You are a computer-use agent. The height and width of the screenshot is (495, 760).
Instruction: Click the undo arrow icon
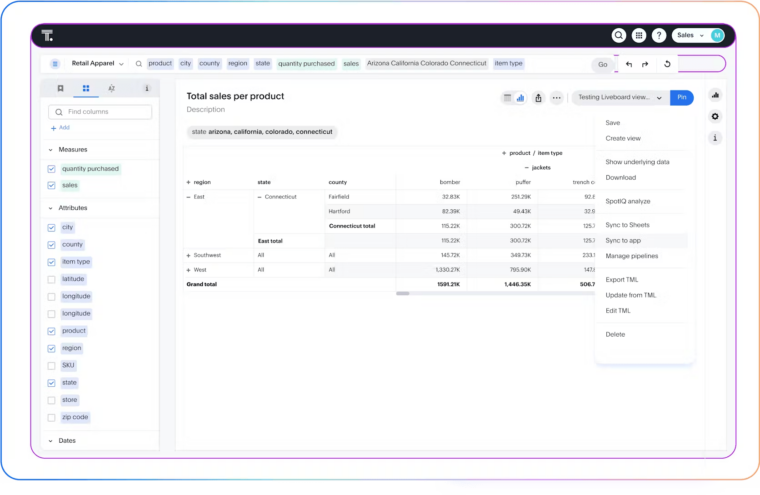point(629,64)
